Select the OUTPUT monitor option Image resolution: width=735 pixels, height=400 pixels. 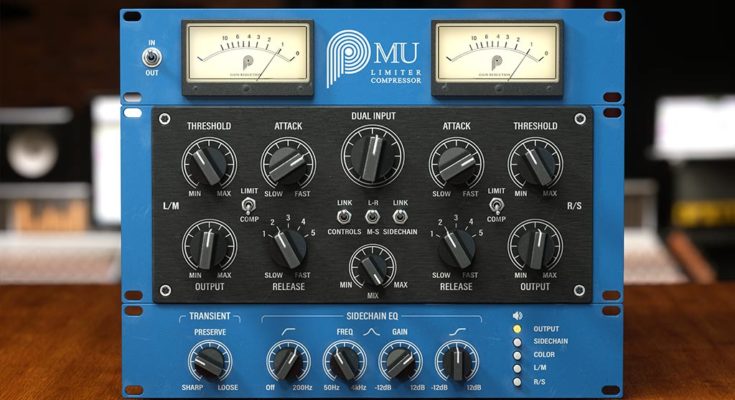tap(516, 329)
